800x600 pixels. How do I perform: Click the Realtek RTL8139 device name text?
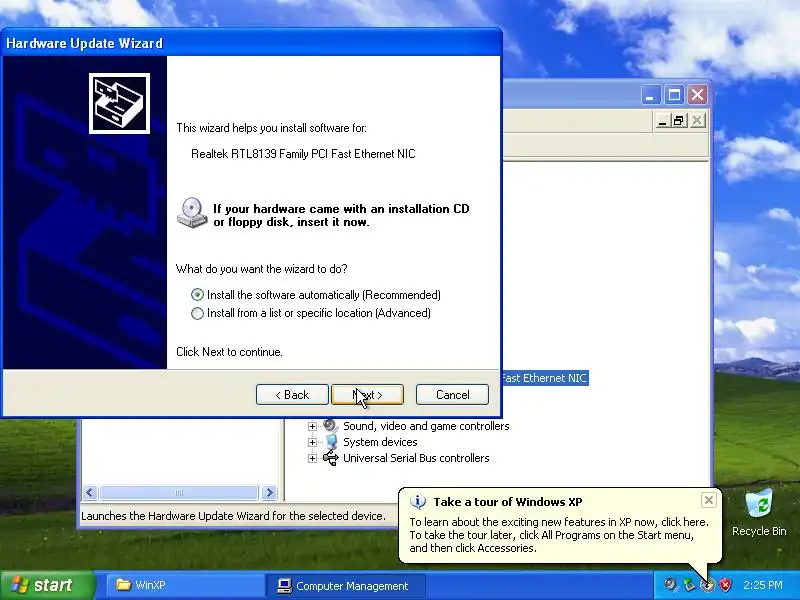(303, 154)
